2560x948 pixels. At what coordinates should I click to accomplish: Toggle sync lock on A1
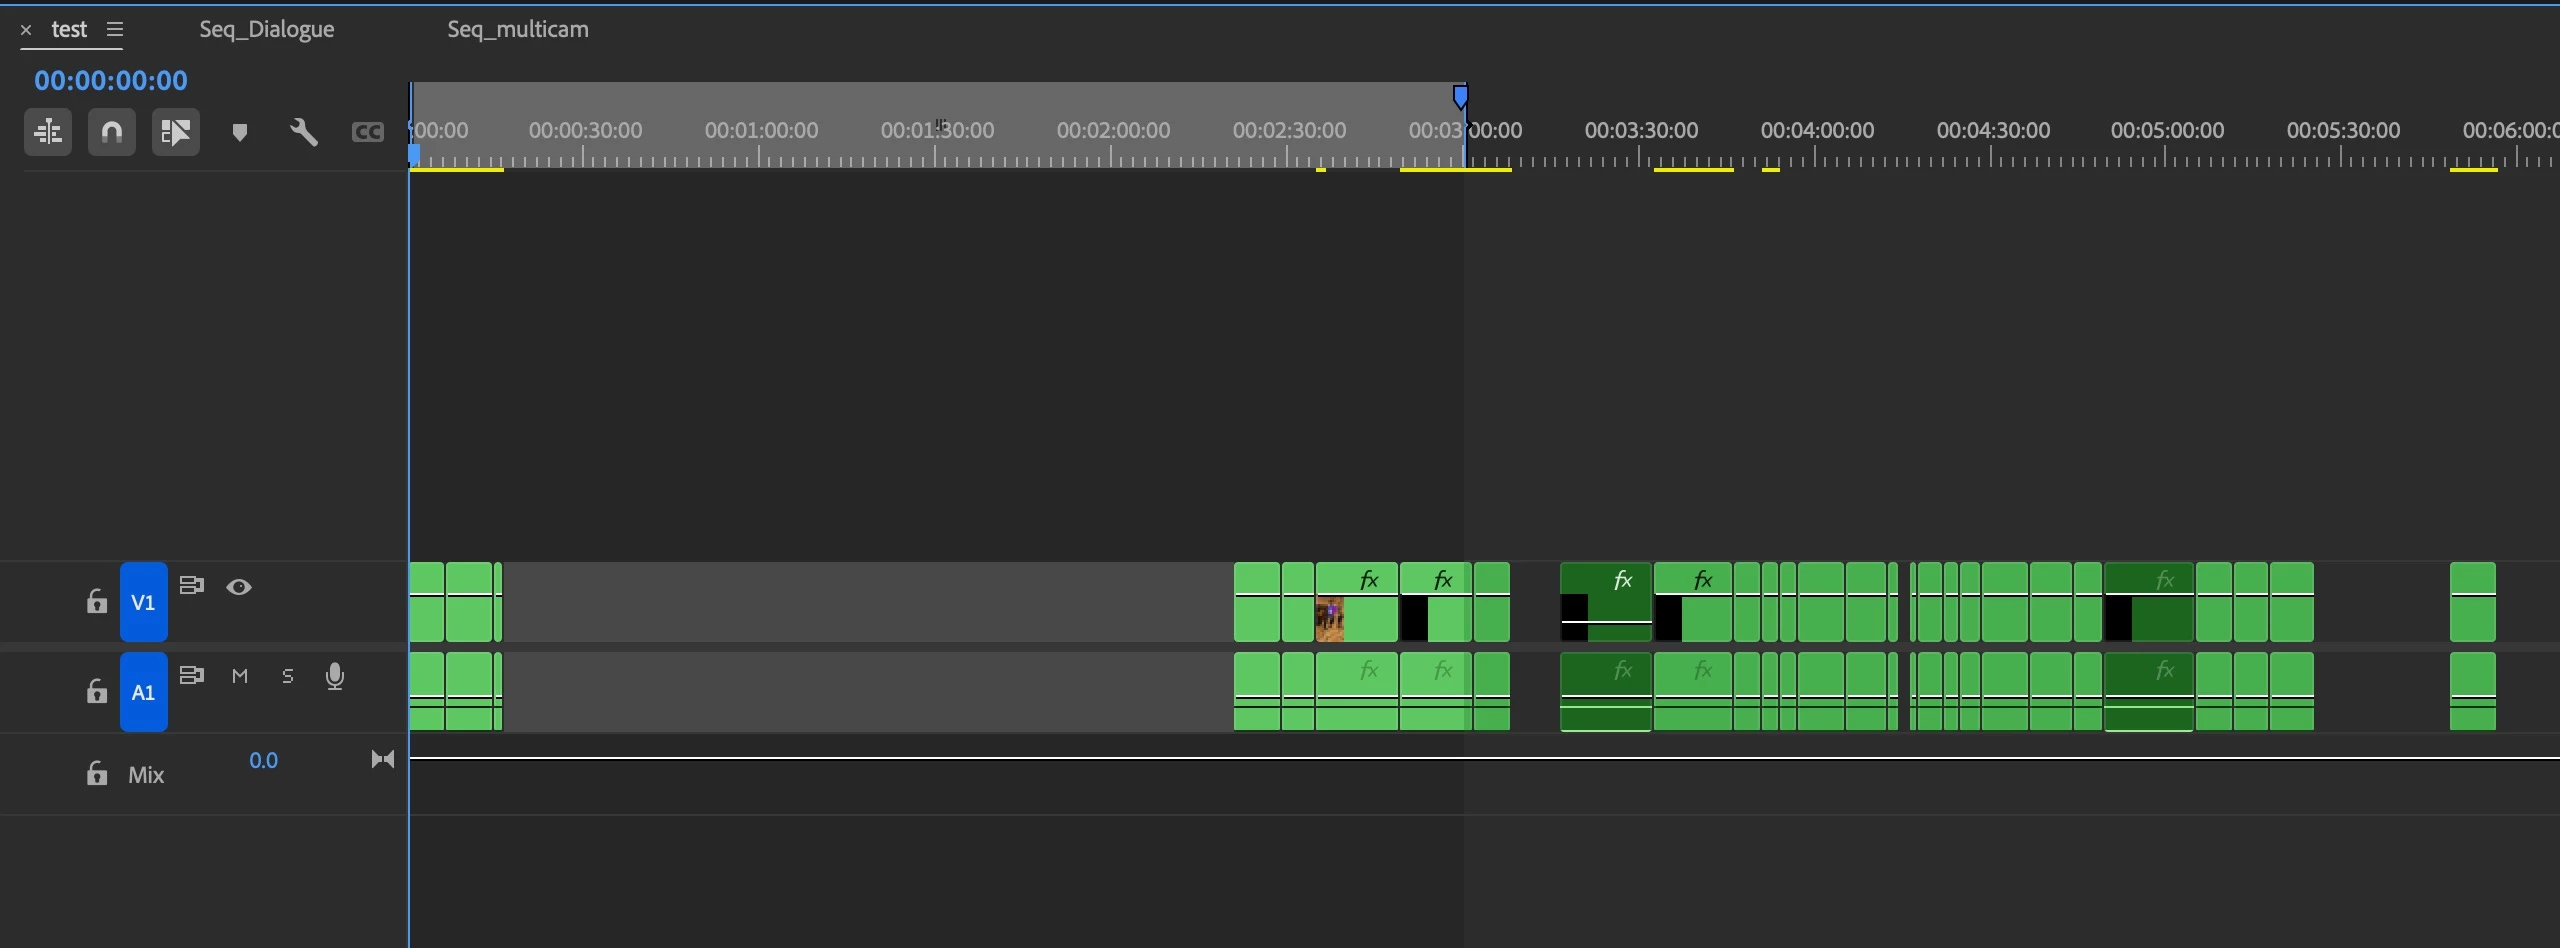pyautogui.click(x=192, y=676)
